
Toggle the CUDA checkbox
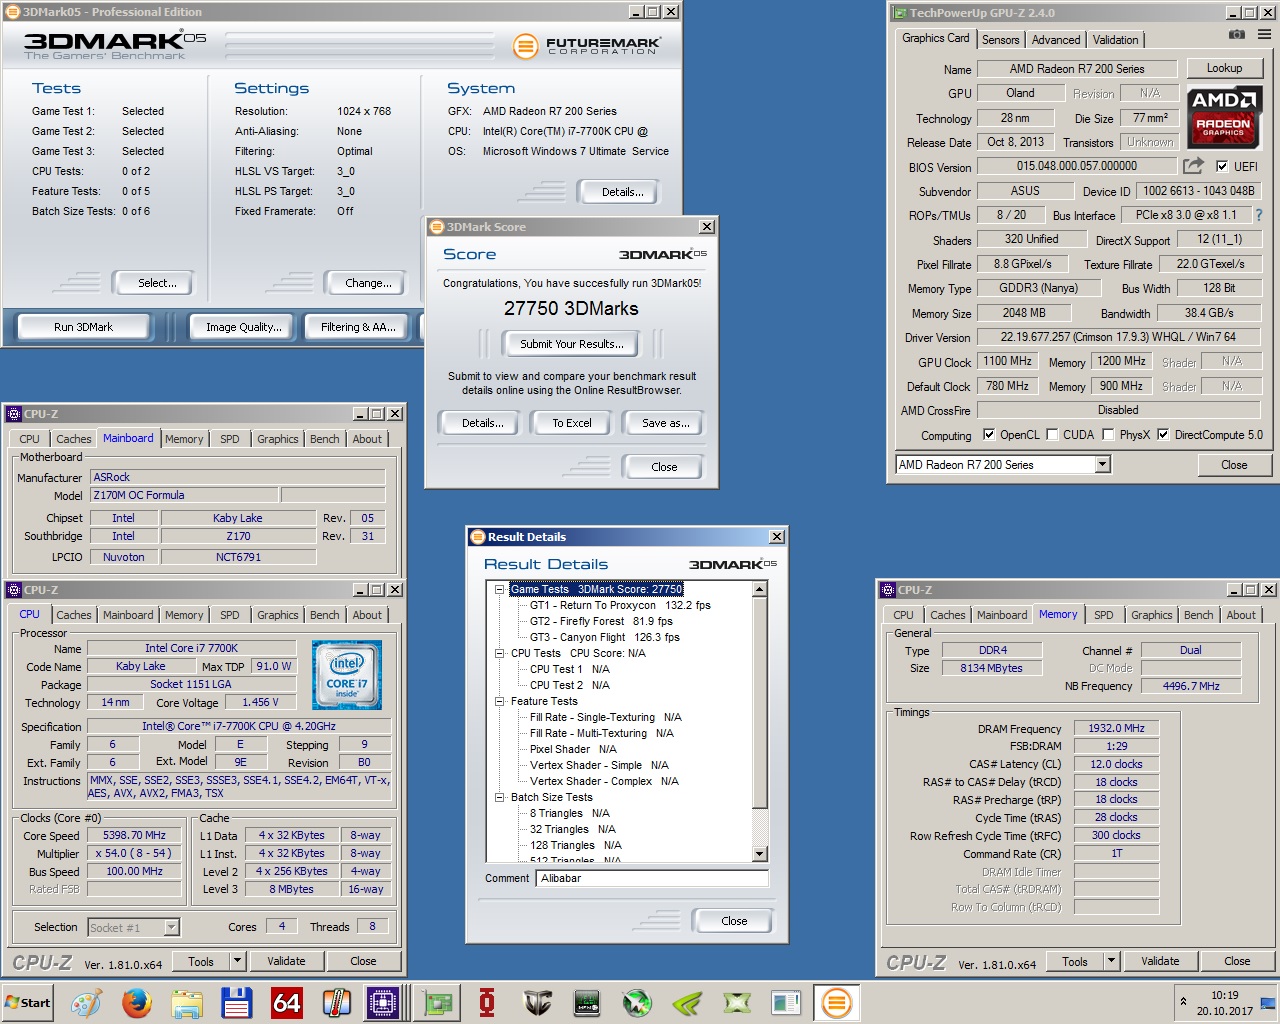(1052, 435)
